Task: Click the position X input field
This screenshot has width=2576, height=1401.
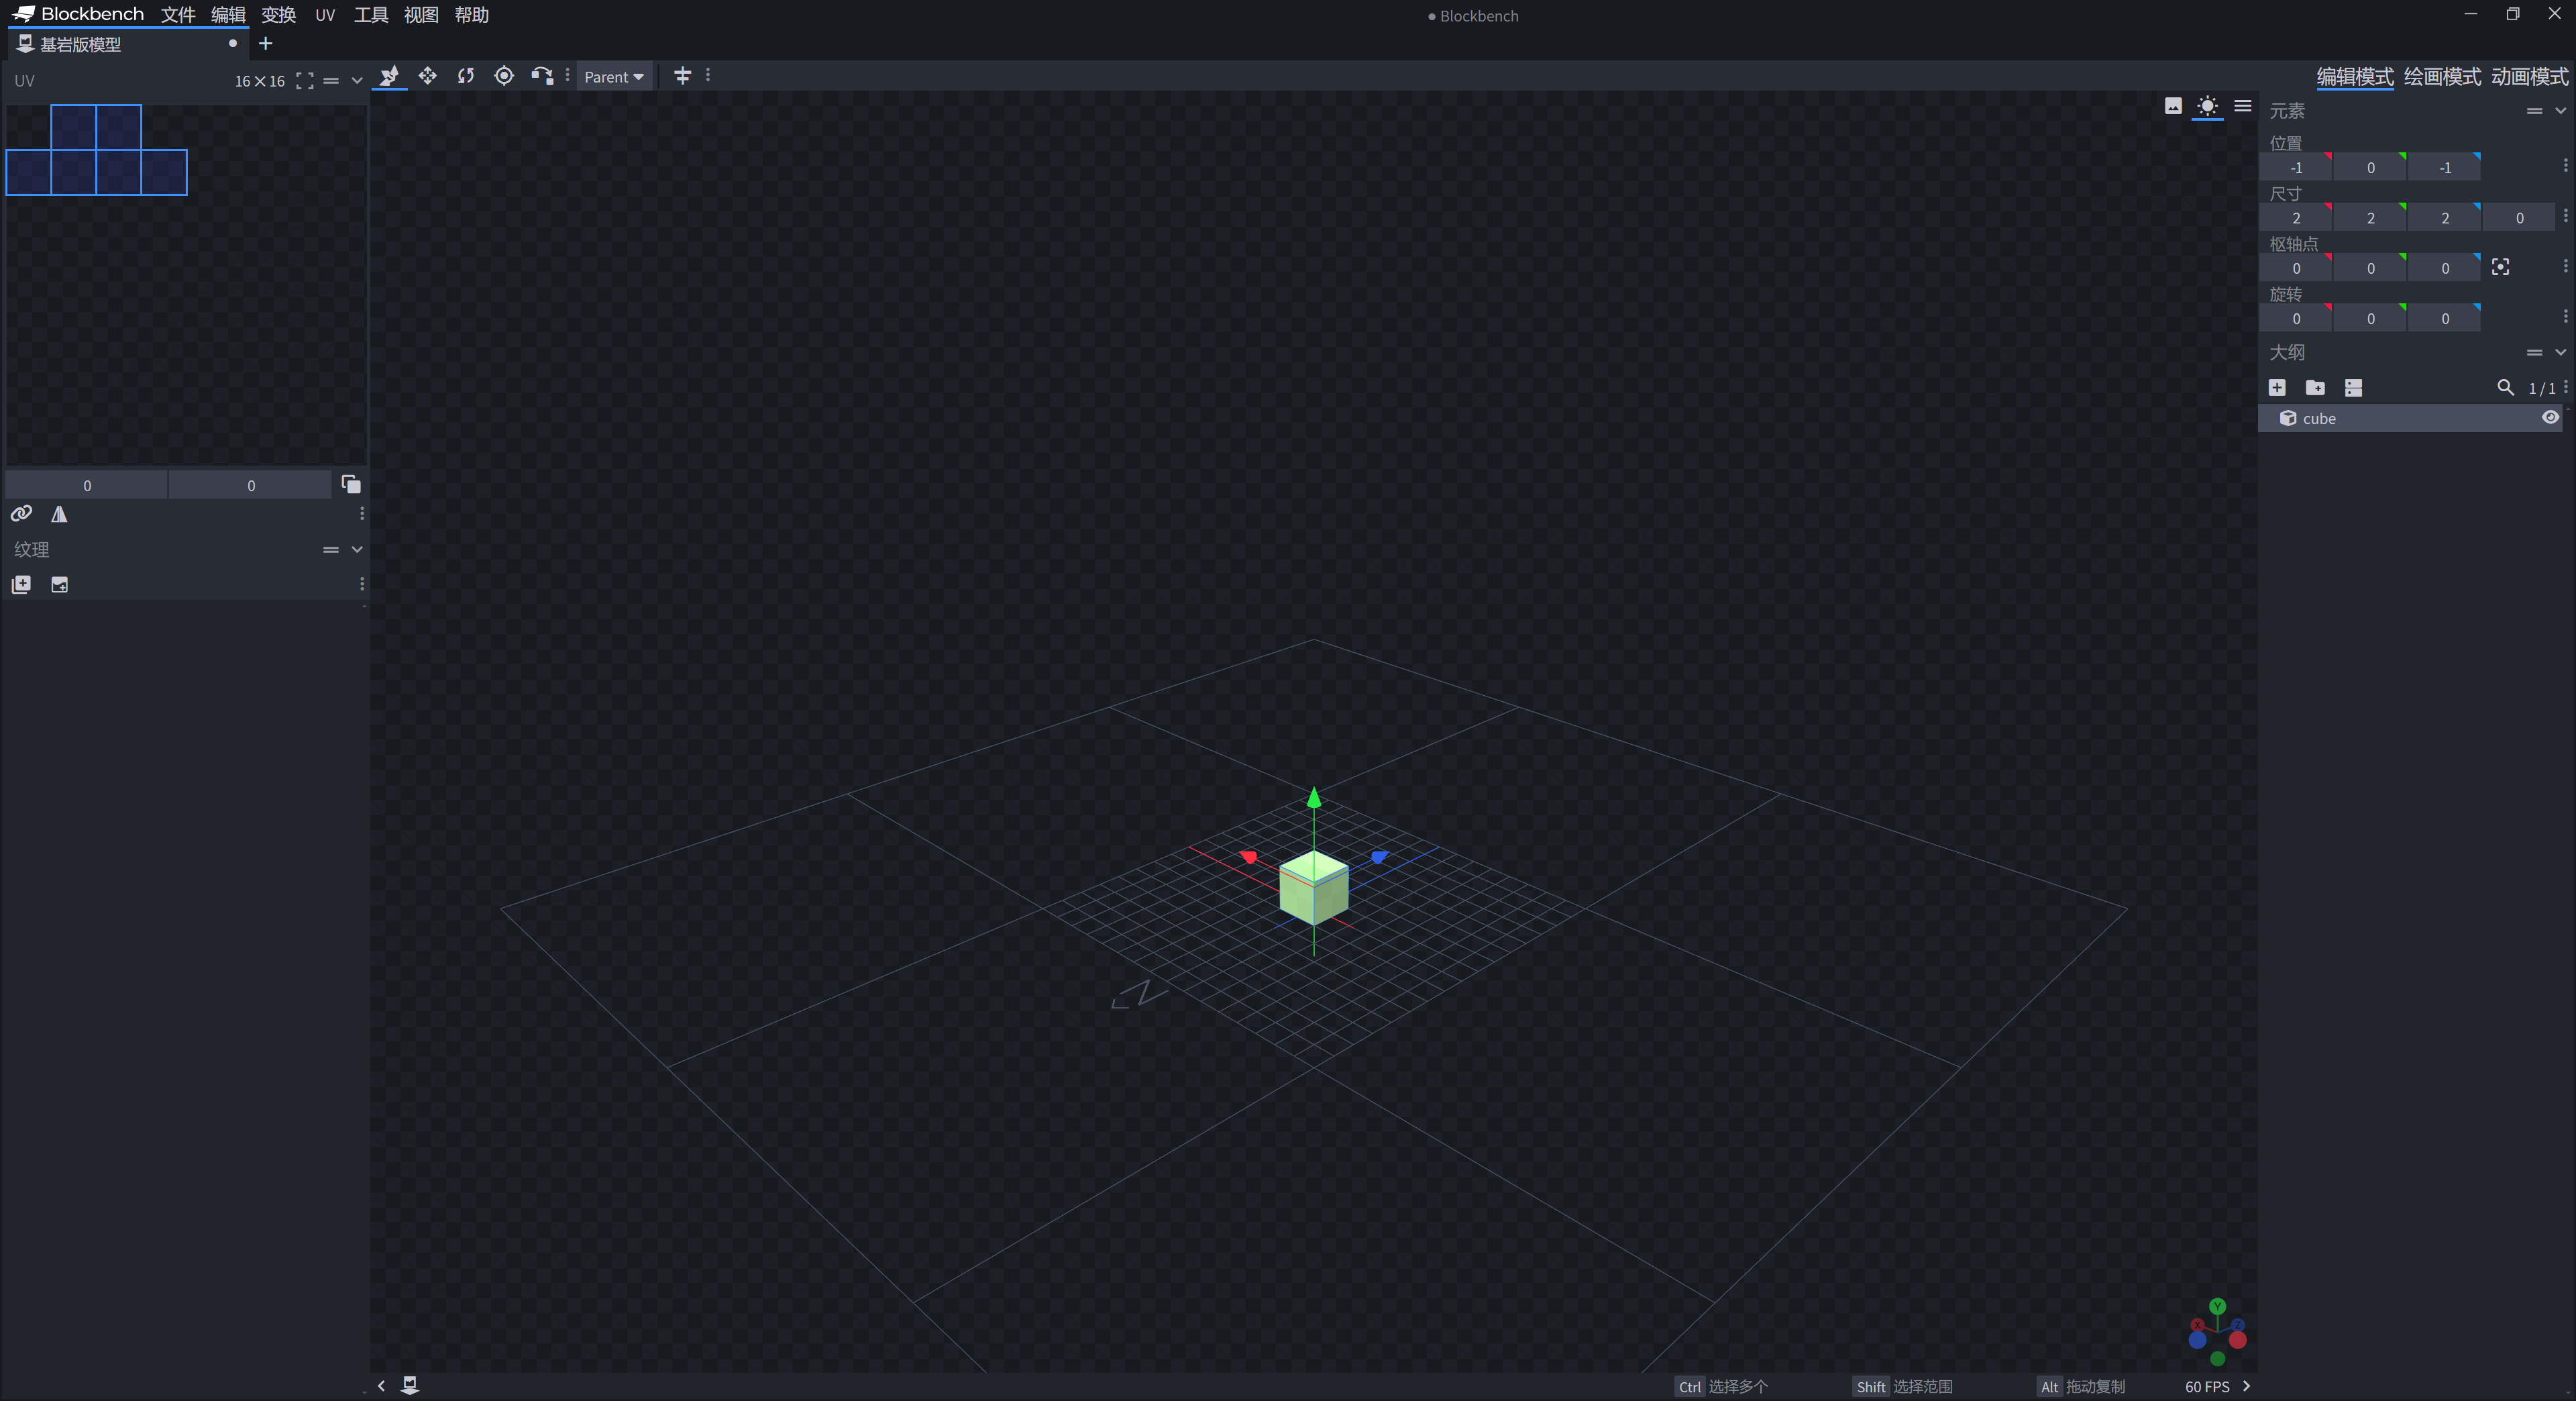Action: 2296,167
